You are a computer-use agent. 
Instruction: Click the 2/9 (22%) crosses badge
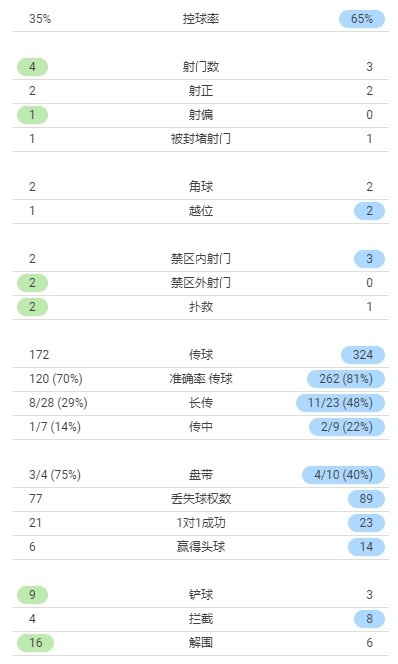pos(347,427)
